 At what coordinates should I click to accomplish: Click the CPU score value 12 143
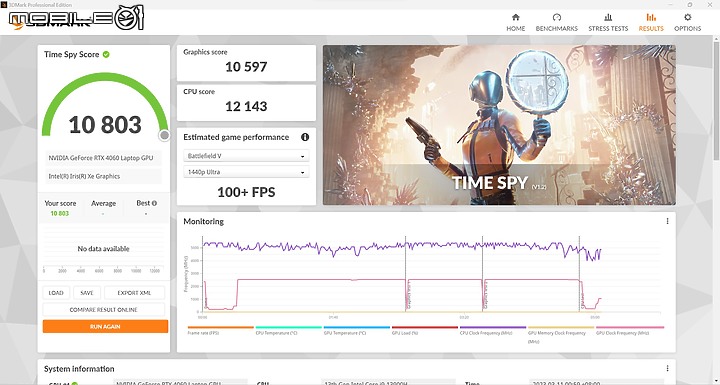[x=246, y=107]
